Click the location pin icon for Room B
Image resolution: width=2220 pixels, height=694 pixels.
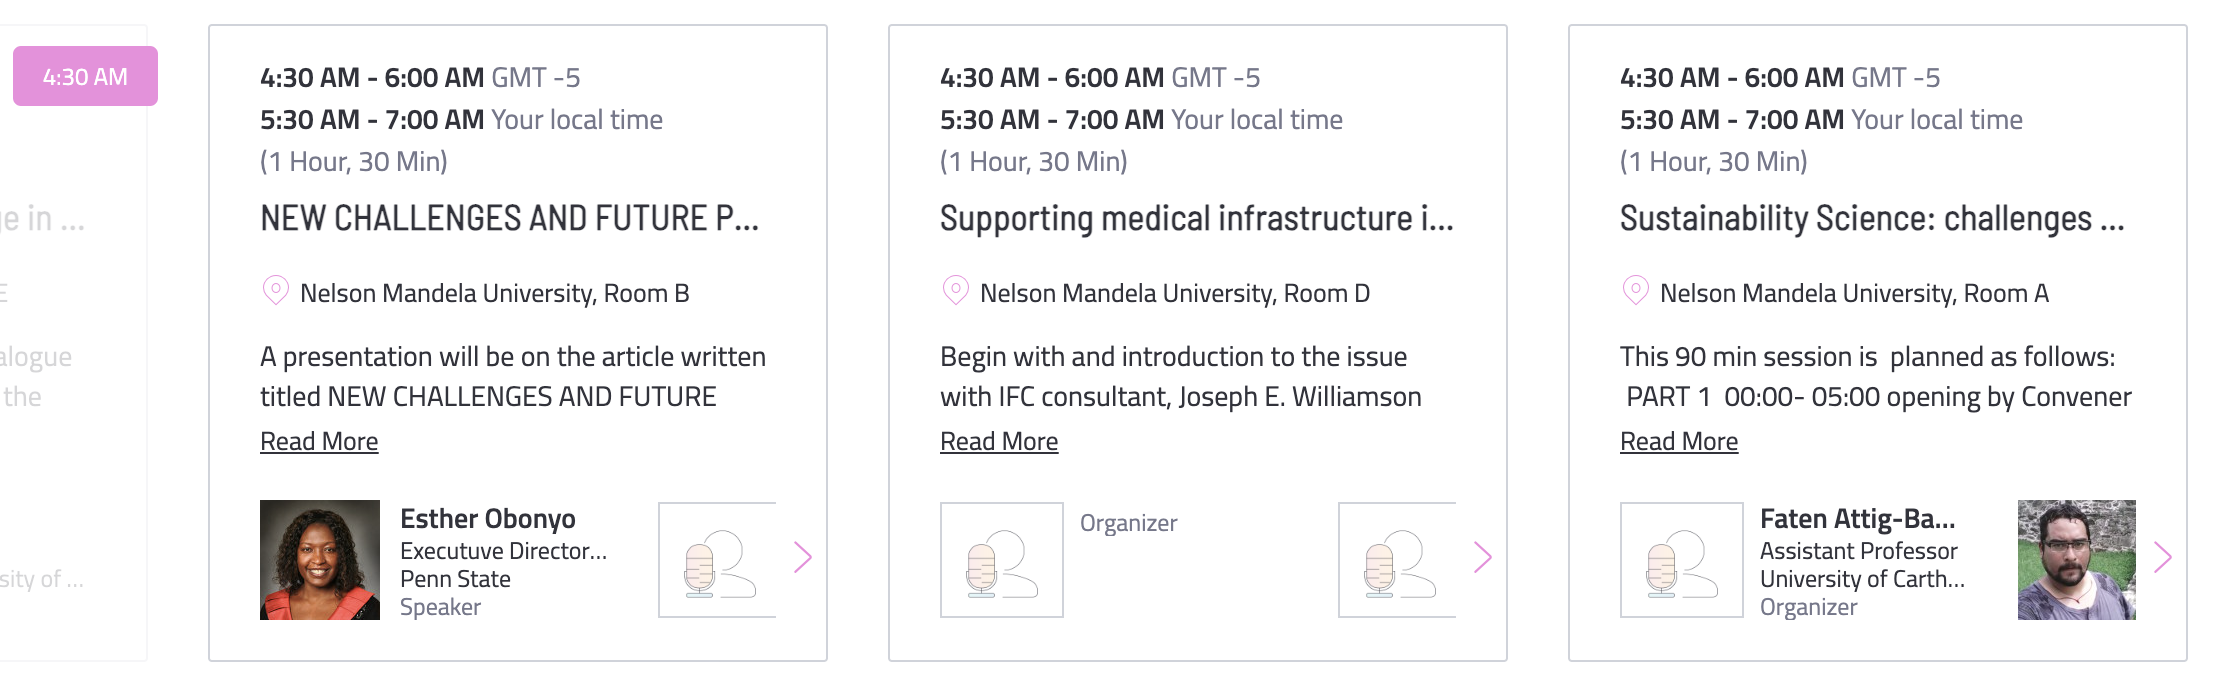tap(276, 291)
